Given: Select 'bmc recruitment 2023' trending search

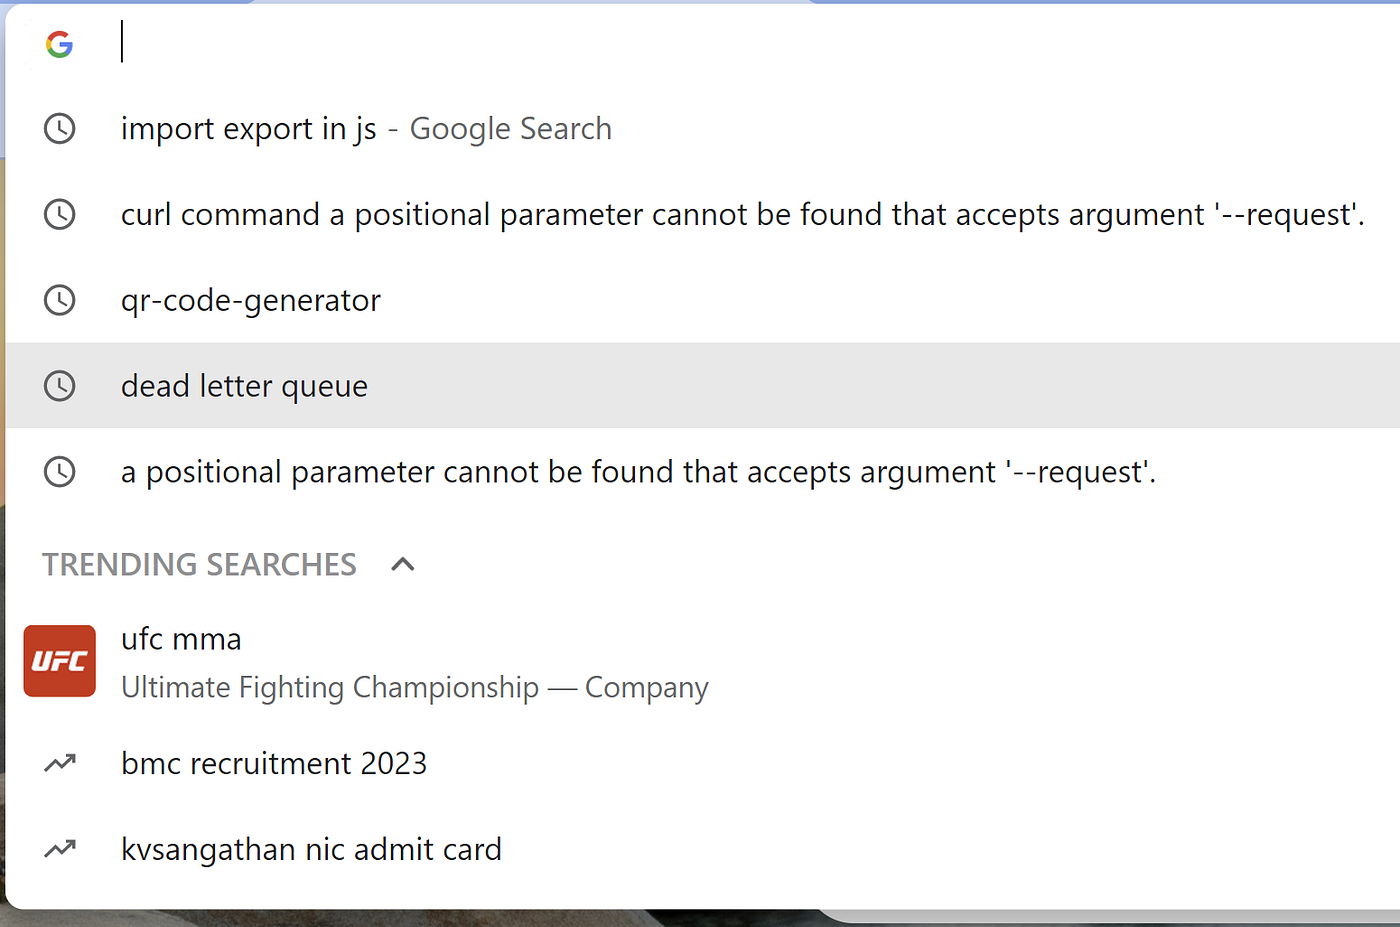Looking at the screenshot, I should [x=274, y=764].
